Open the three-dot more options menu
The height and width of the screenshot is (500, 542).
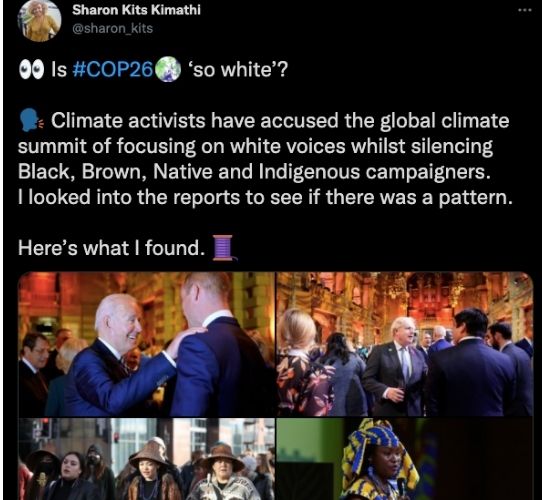tap(524, 11)
